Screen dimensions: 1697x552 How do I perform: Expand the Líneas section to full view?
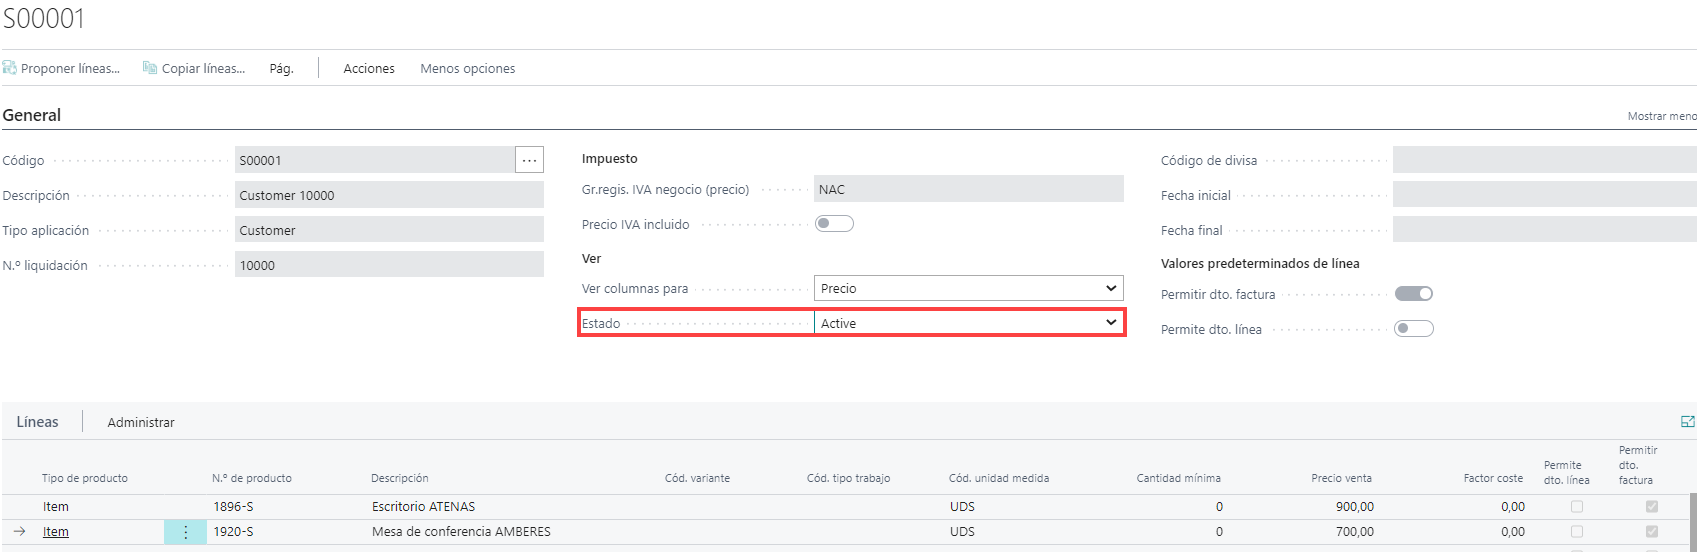pos(1687,422)
